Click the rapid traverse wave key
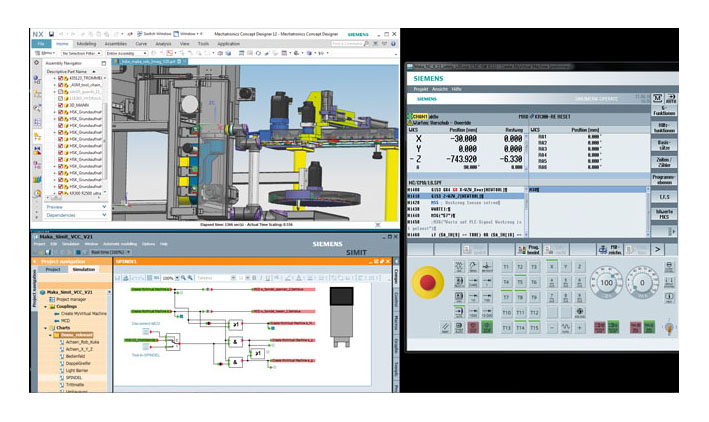Screen dimensions: 709x422 566,327
